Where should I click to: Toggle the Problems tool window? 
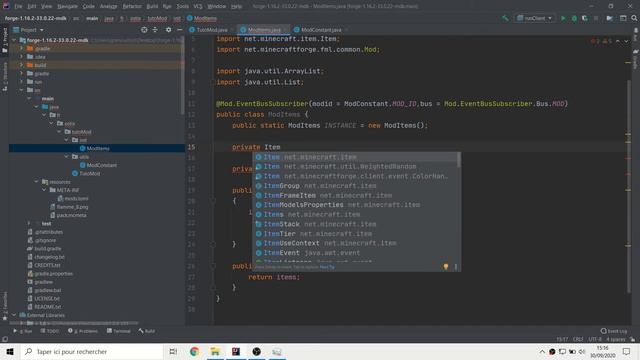(83, 331)
